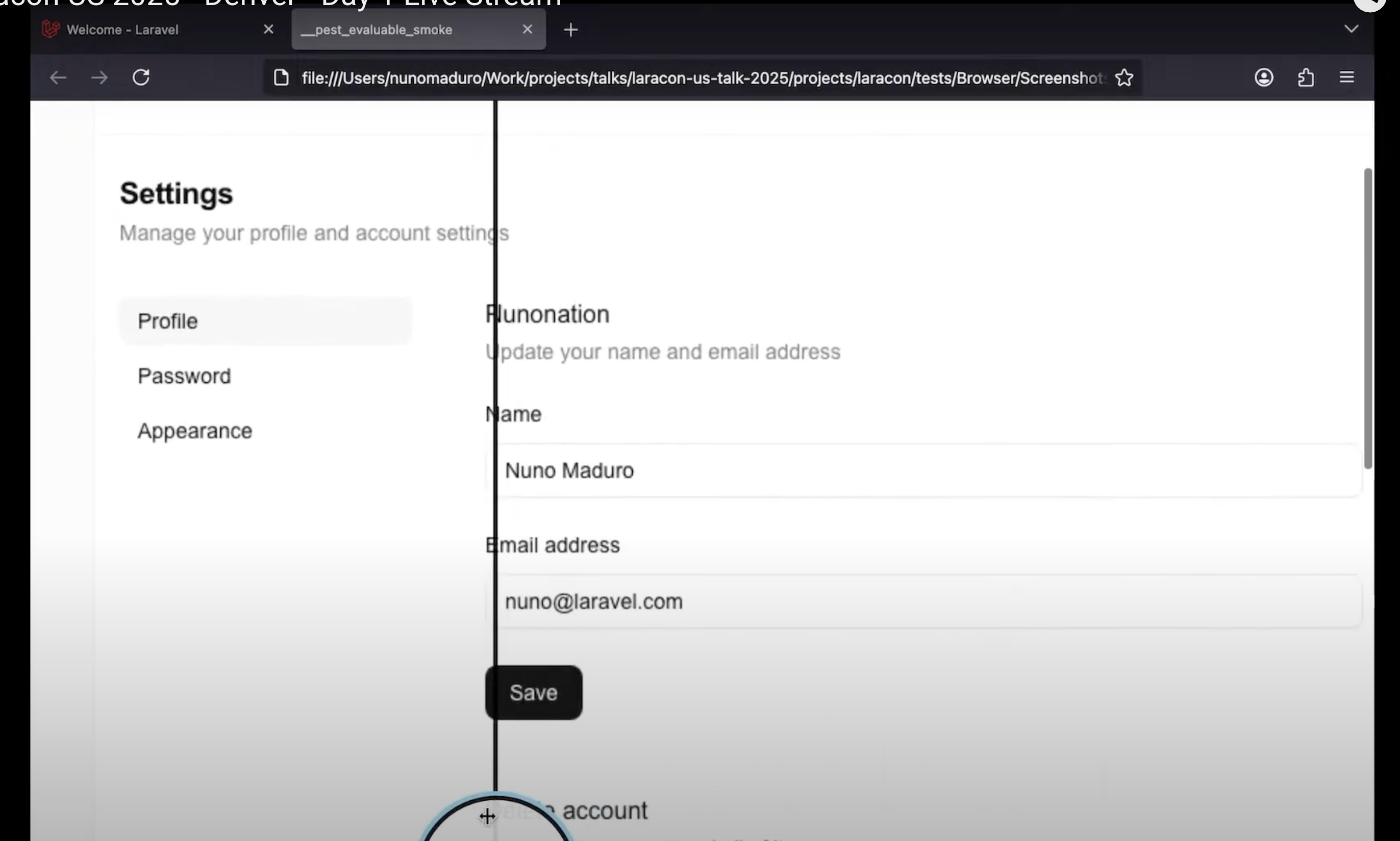Viewport: 1400px width, 841px height.
Task: Focus the Name input field
Action: click(923, 470)
